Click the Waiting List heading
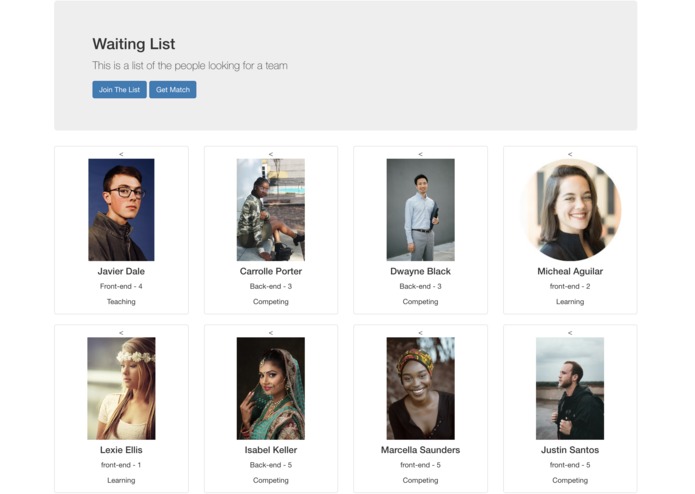695x494 pixels. coord(134,44)
